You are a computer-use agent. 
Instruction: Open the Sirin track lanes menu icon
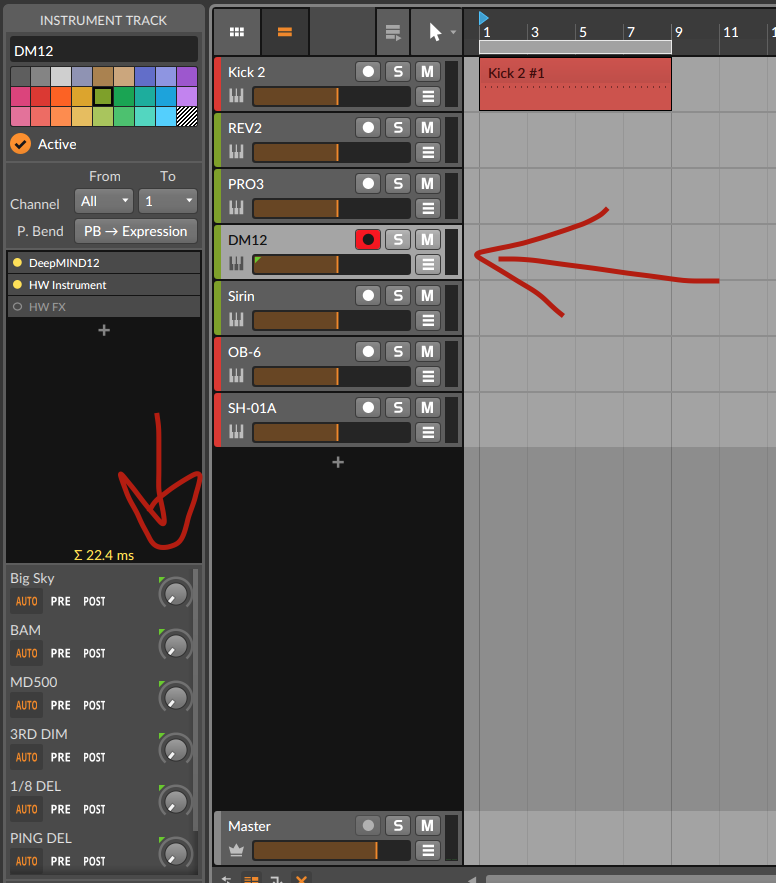click(x=428, y=320)
